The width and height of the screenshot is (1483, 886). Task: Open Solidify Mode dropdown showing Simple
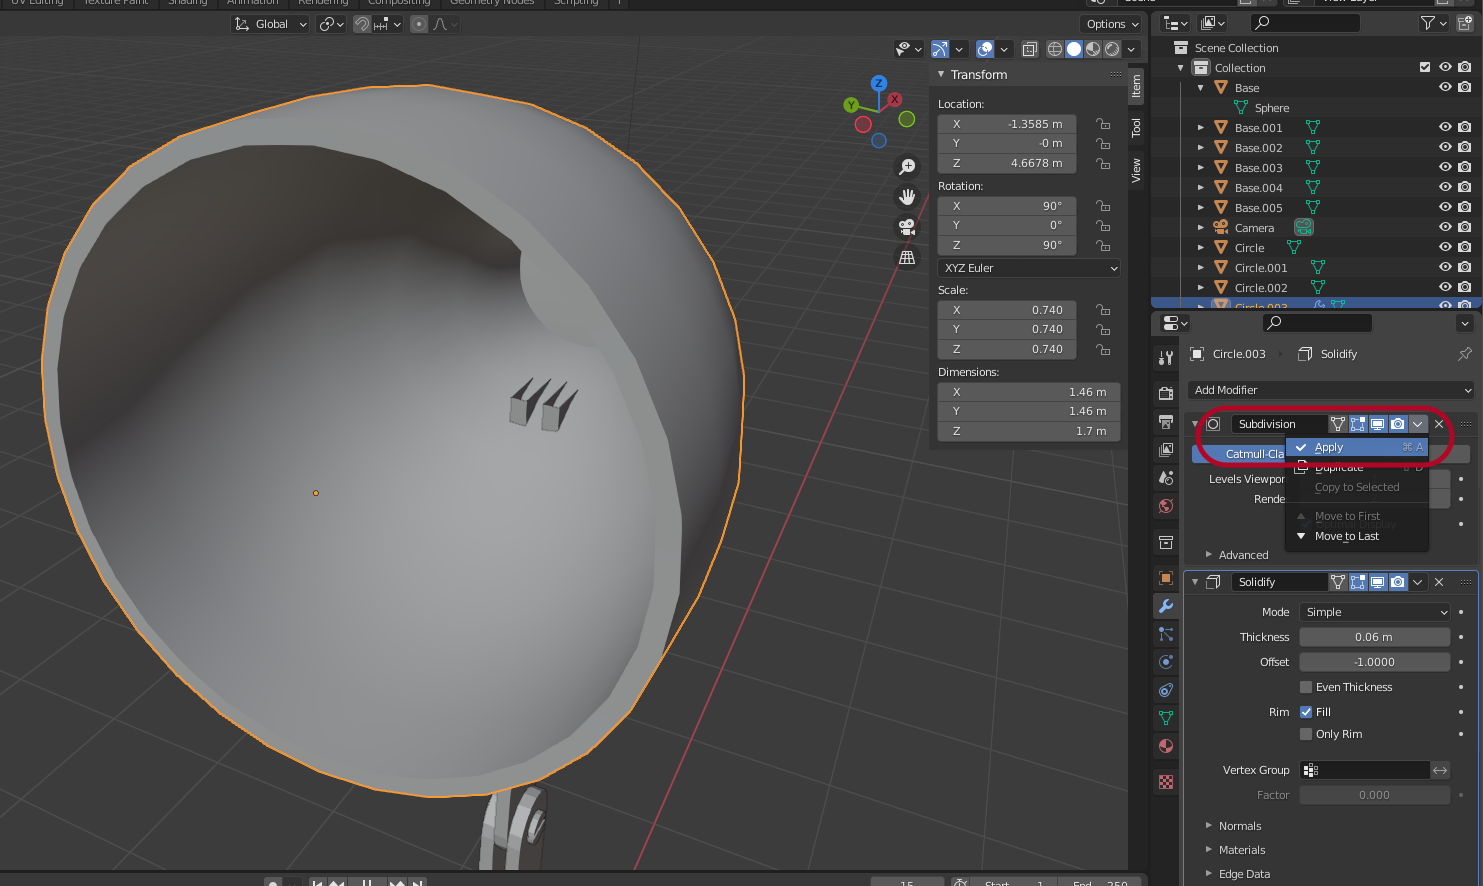(x=1375, y=612)
